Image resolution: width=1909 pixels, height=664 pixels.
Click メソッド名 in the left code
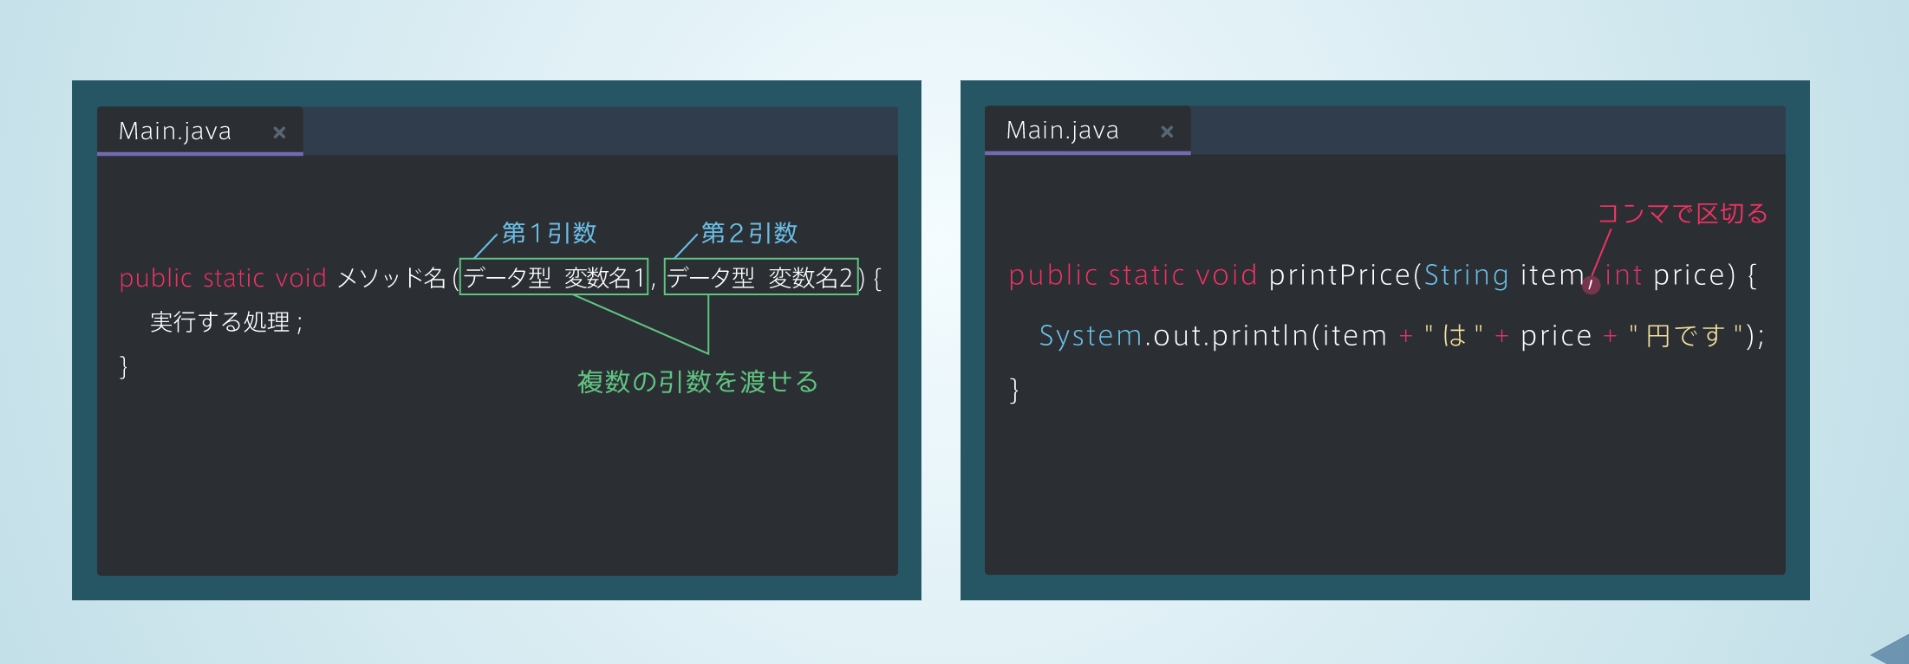(391, 277)
